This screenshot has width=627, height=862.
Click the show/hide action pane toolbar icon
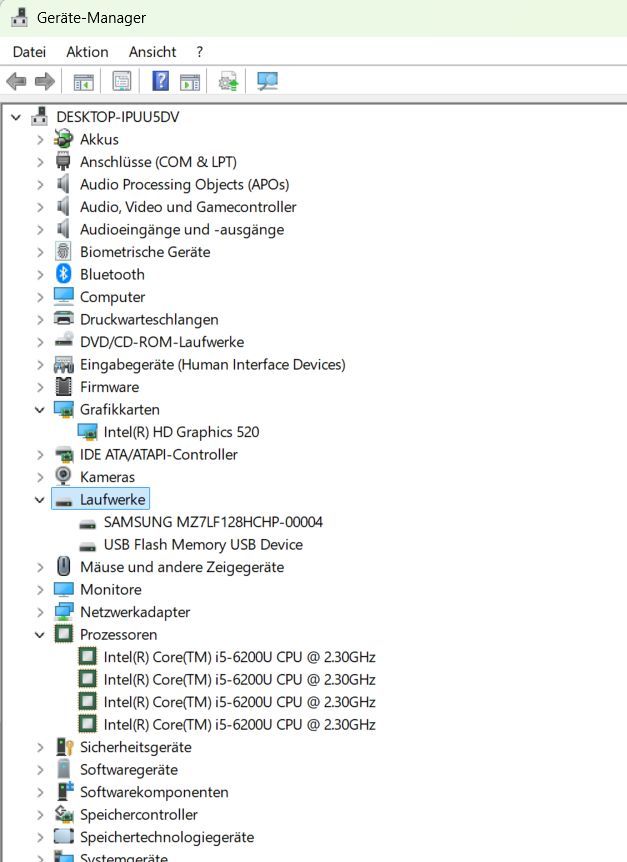tap(190, 81)
